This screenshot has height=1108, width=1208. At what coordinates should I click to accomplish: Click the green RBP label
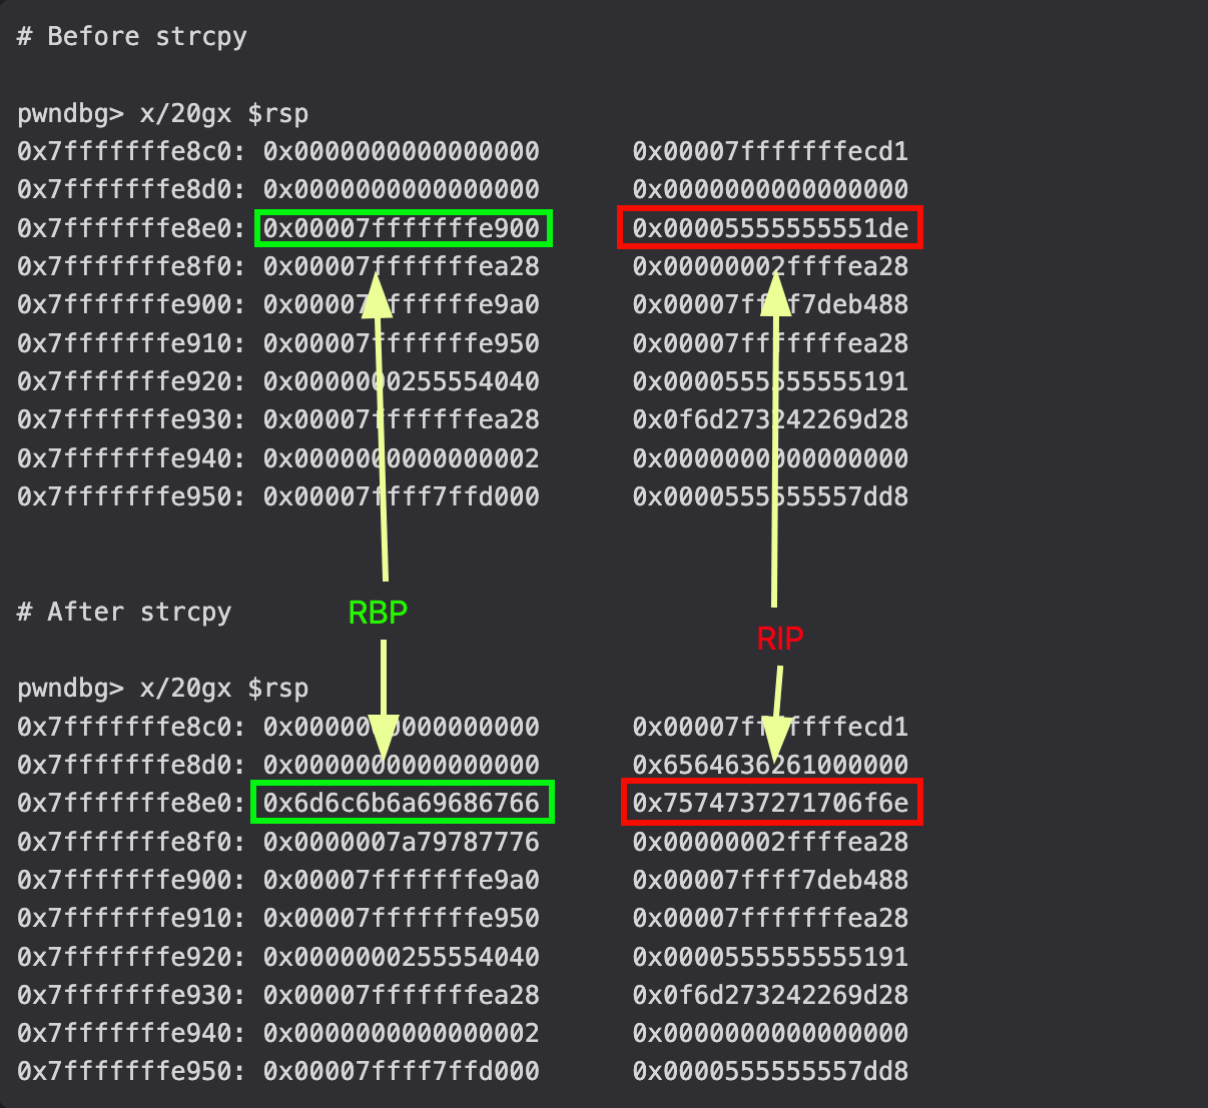click(378, 612)
